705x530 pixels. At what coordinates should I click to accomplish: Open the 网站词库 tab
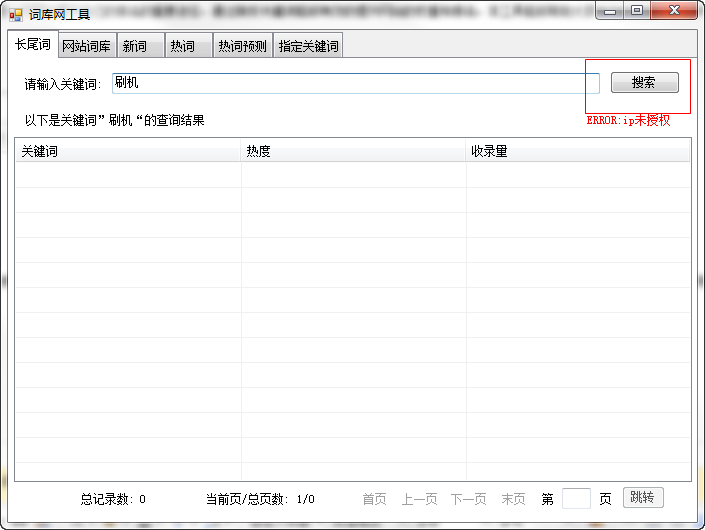point(87,45)
